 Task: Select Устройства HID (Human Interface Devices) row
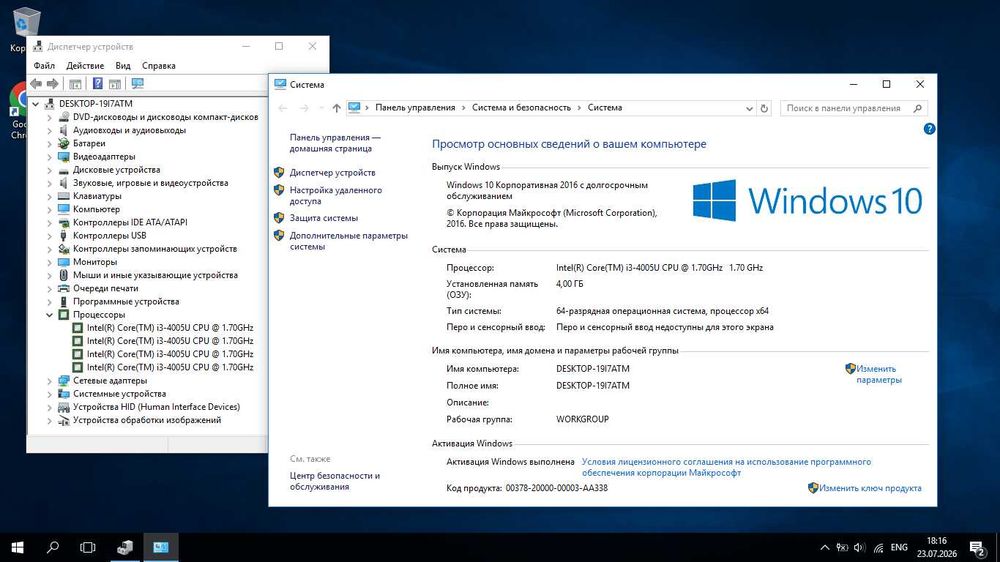coord(156,407)
